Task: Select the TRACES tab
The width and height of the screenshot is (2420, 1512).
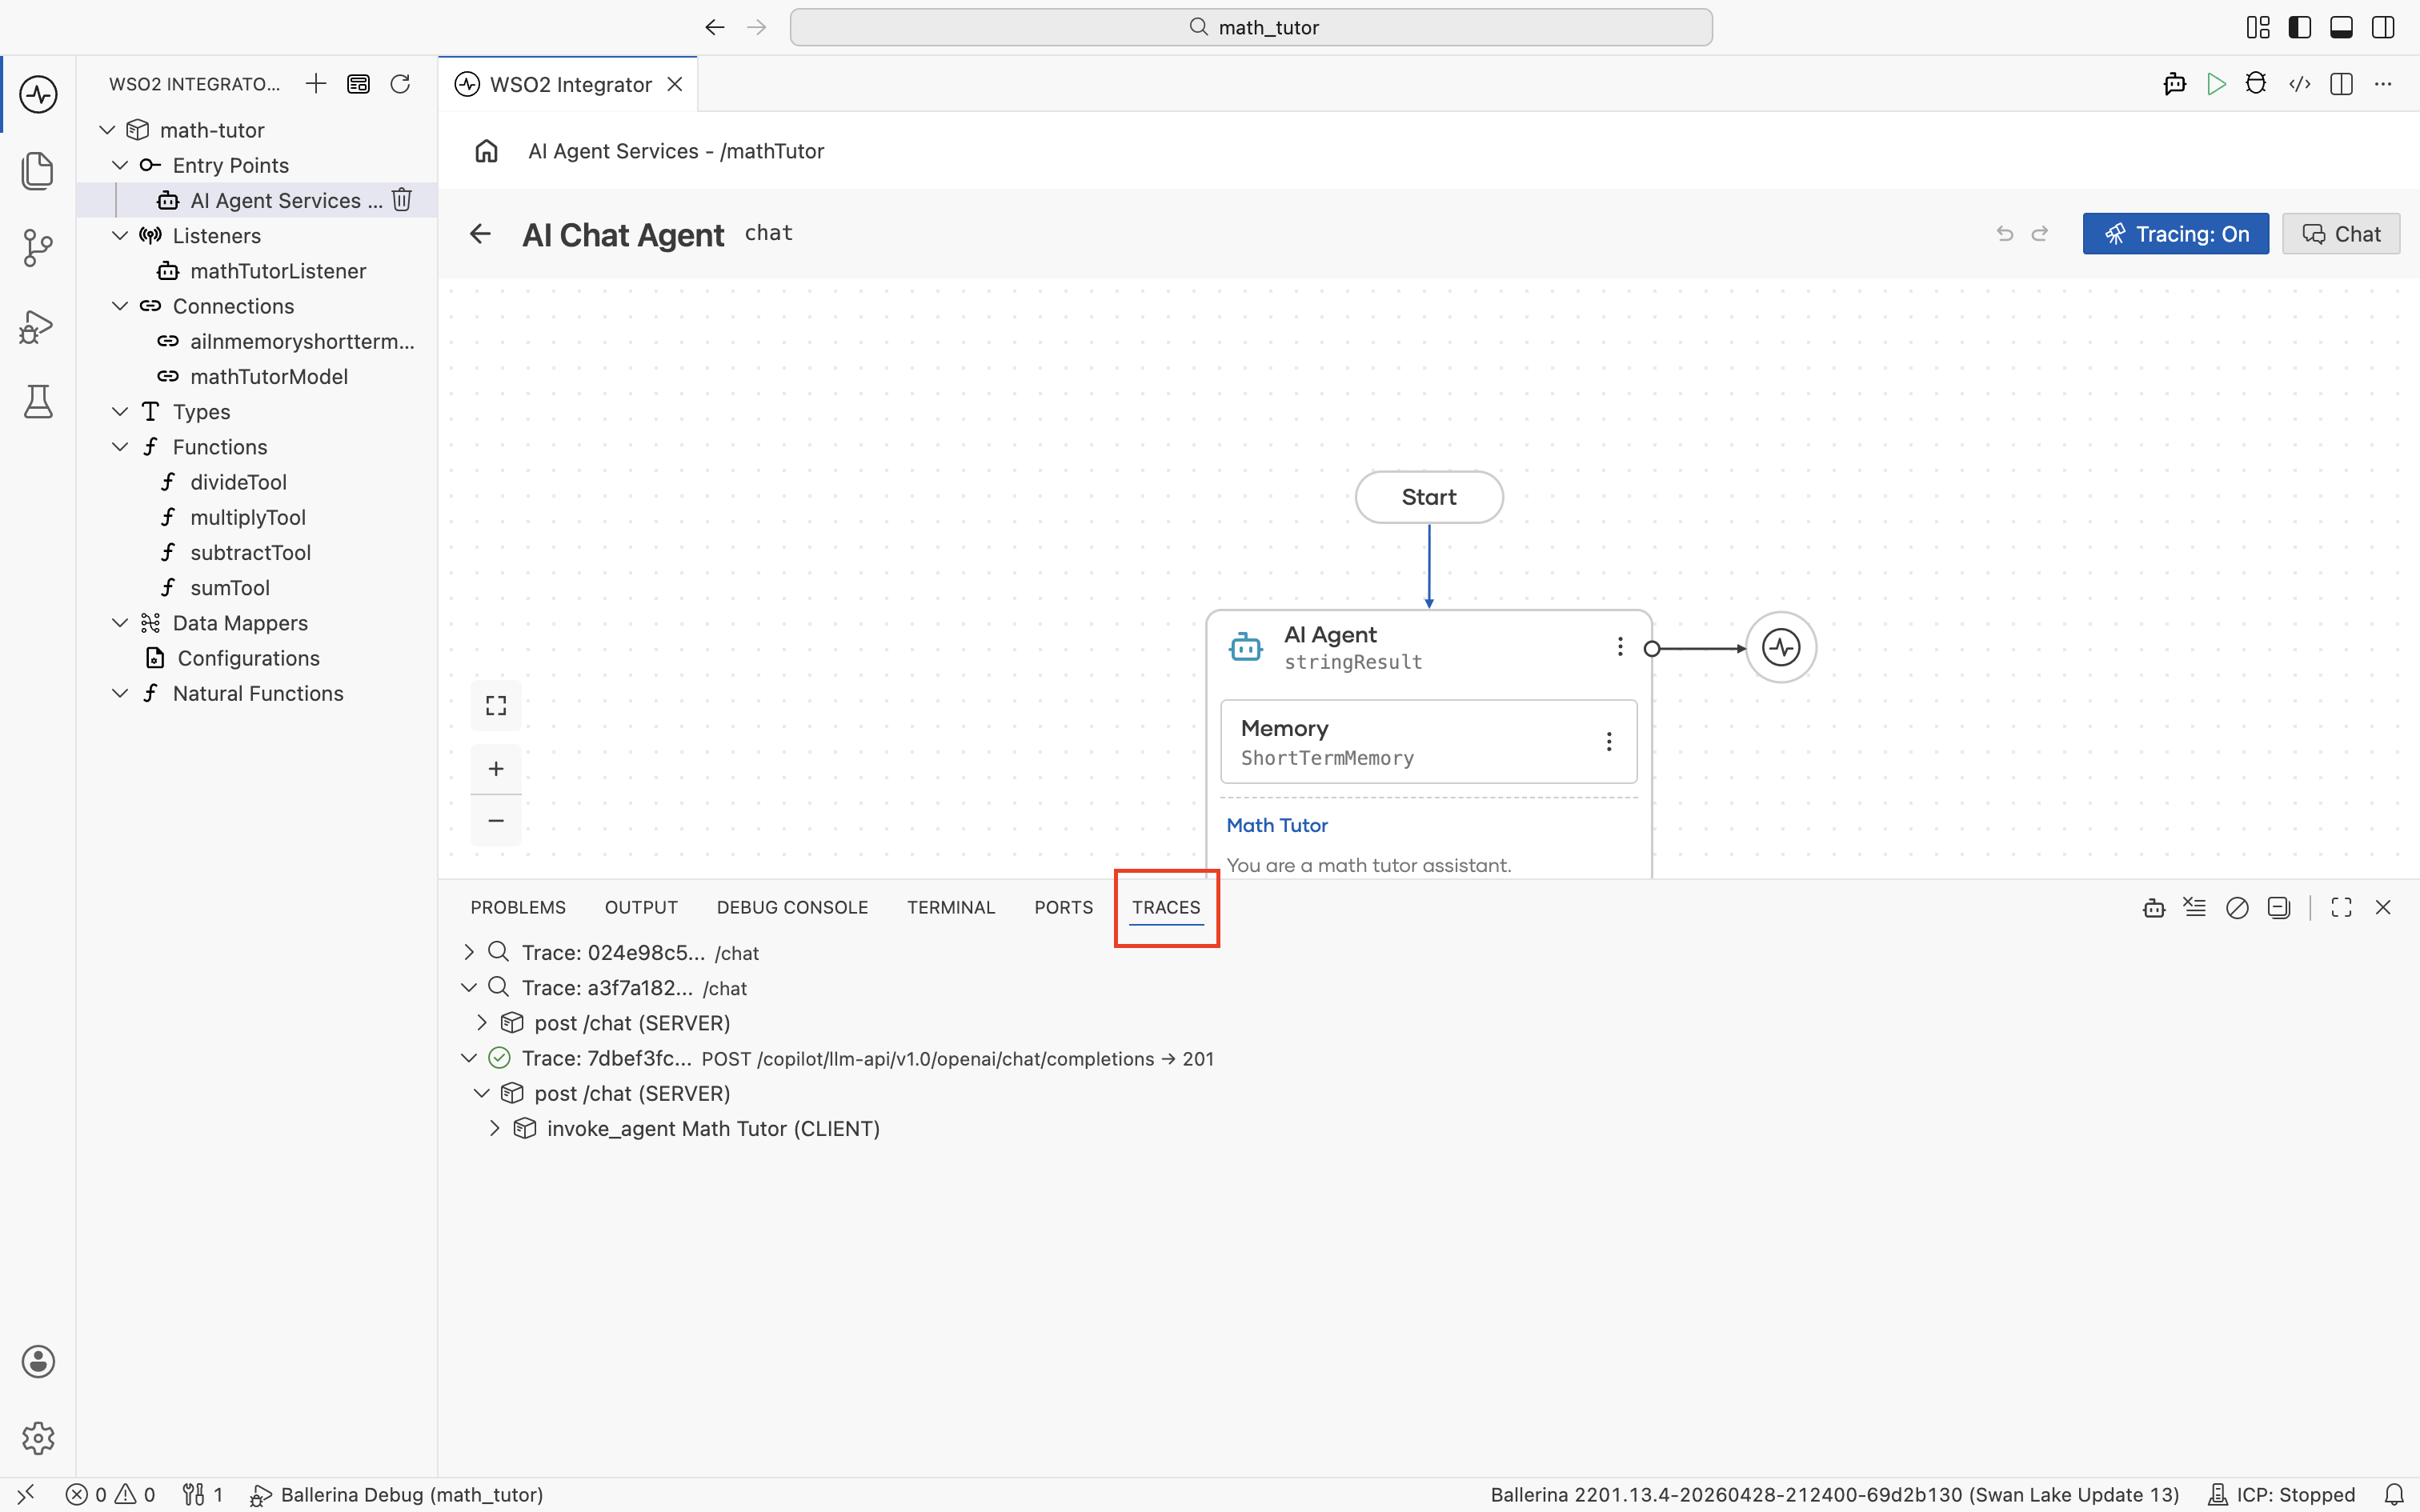Action: pyautogui.click(x=1166, y=908)
